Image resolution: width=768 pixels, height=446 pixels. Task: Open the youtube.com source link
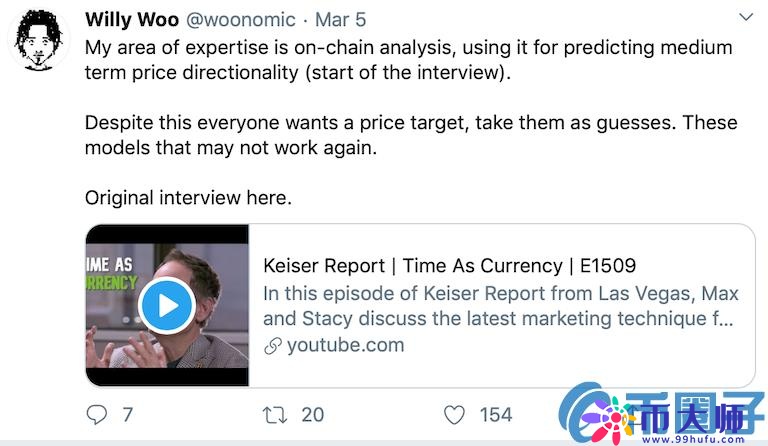point(345,346)
